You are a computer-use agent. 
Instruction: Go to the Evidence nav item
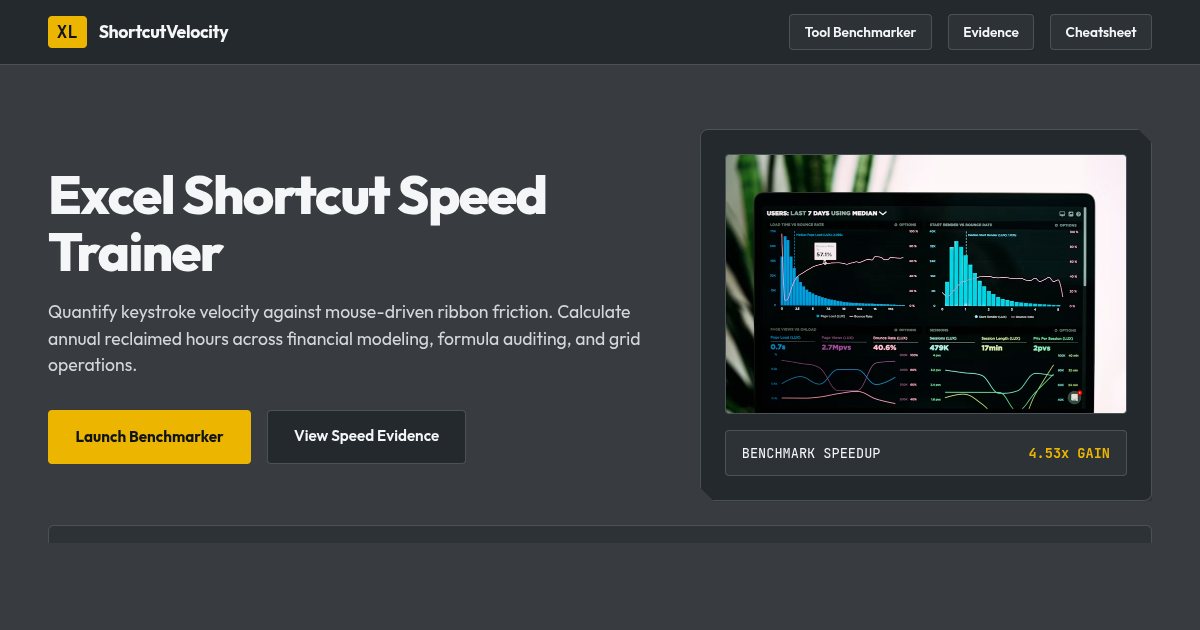(991, 32)
